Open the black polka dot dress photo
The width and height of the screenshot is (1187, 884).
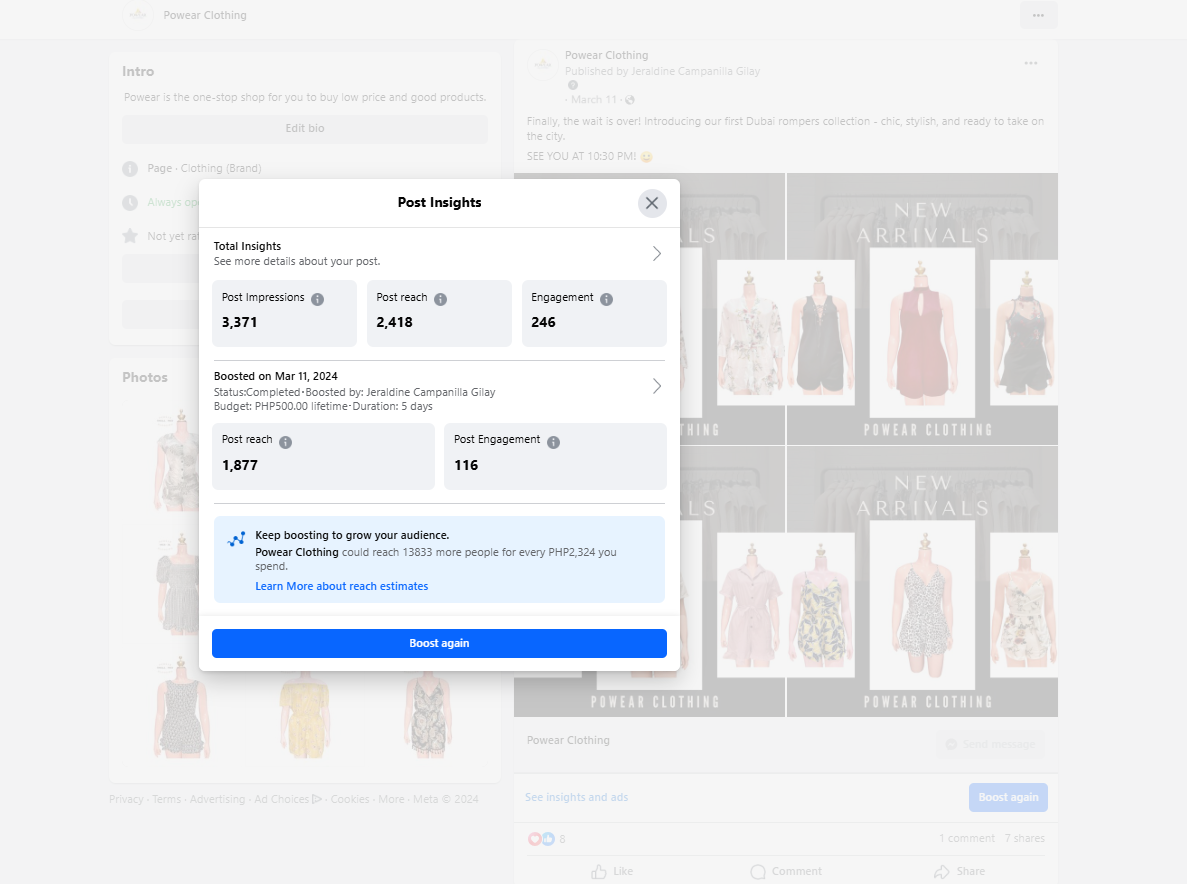click(x=182, y=708)
